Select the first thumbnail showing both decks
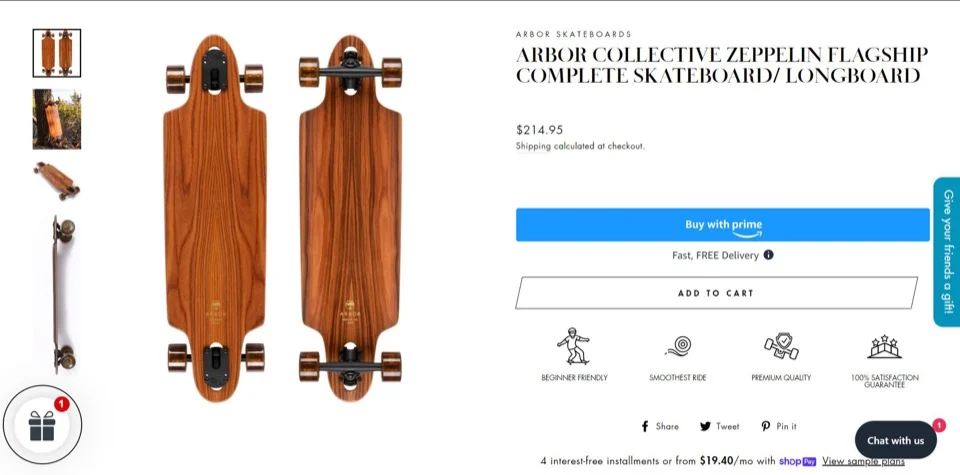This screenshot has height=475, width=960. [x=57, y=53]
